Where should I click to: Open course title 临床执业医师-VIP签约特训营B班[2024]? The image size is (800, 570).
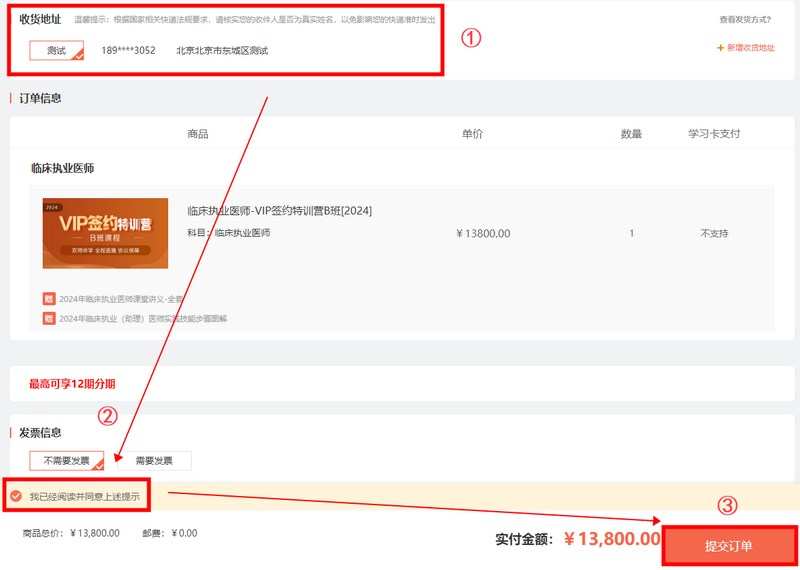[279, 211]
